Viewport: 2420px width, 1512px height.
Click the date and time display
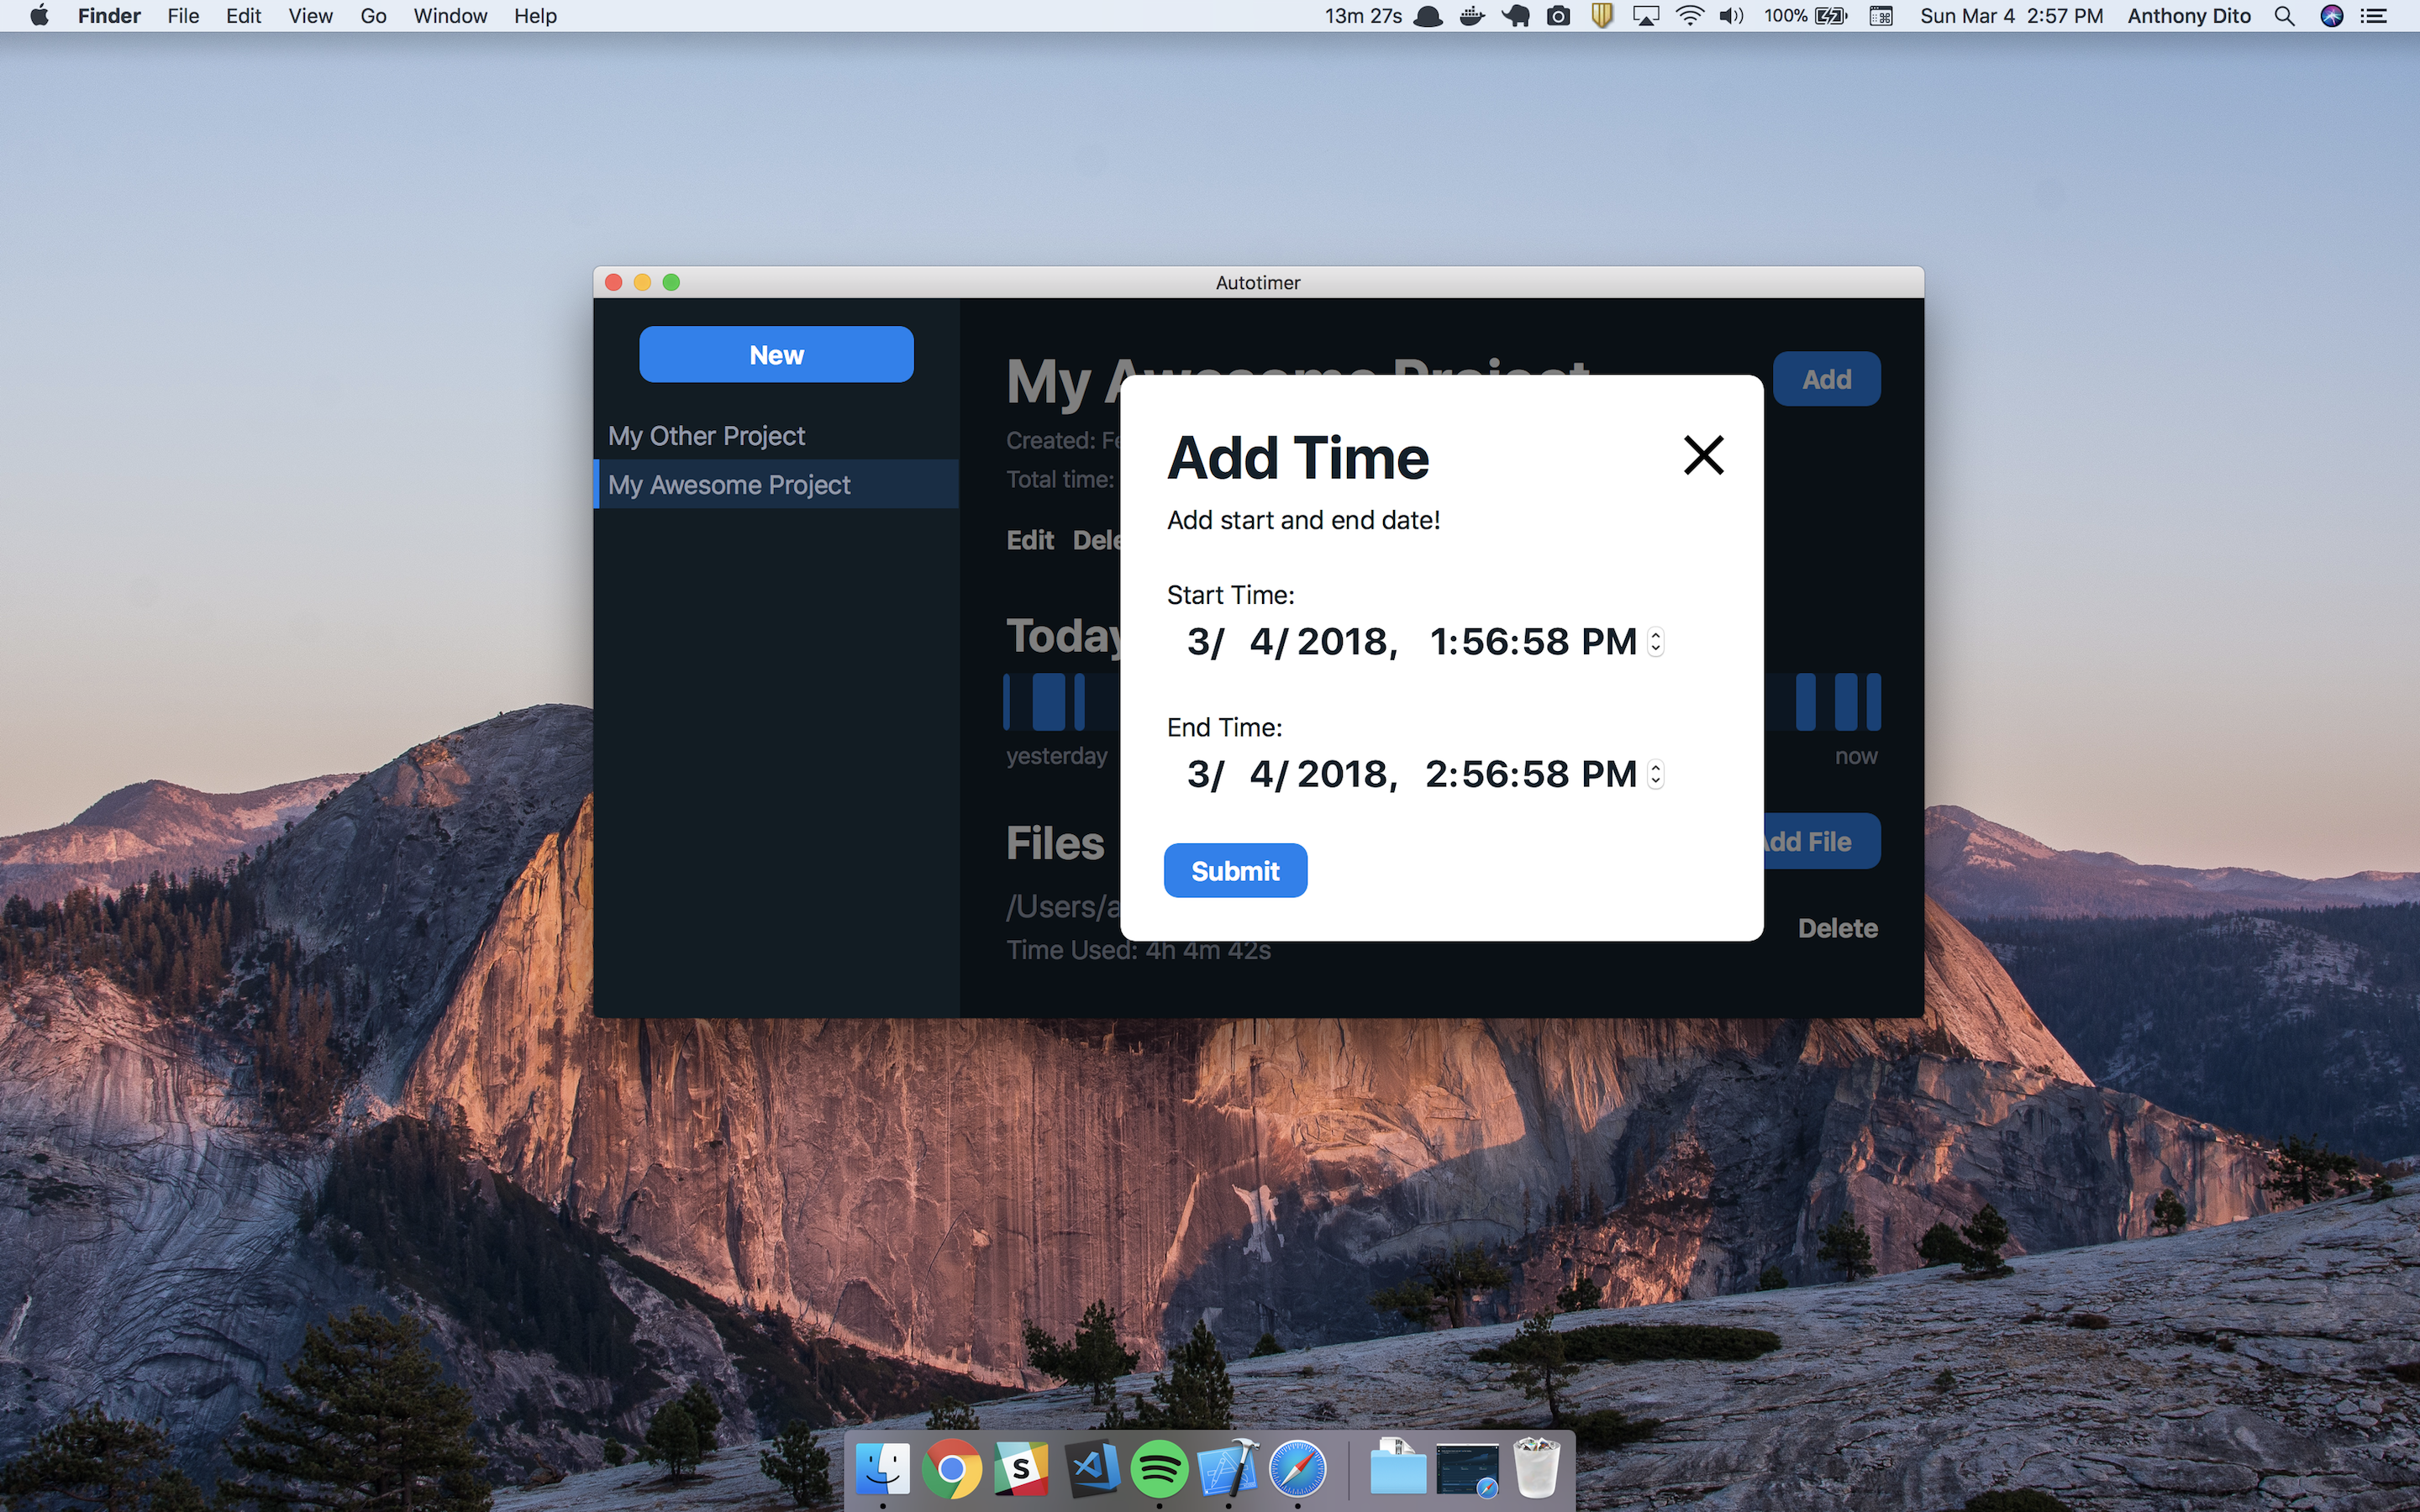tap(2011, 16)
